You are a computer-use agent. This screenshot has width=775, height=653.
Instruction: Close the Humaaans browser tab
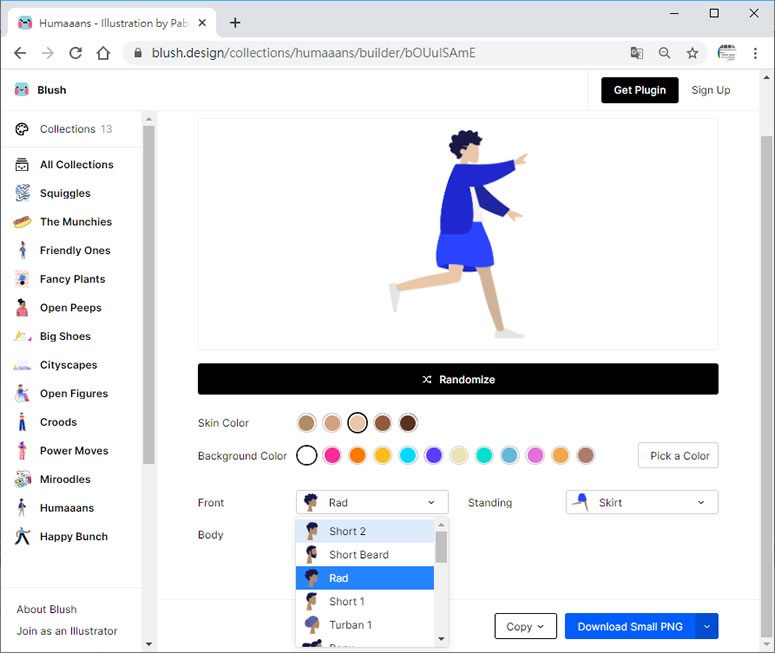[x=202, y=23]
